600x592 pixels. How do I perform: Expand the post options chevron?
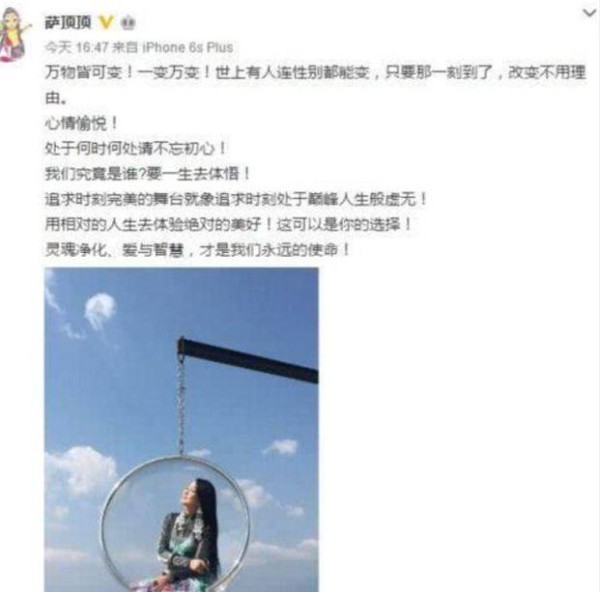point(590,13)
